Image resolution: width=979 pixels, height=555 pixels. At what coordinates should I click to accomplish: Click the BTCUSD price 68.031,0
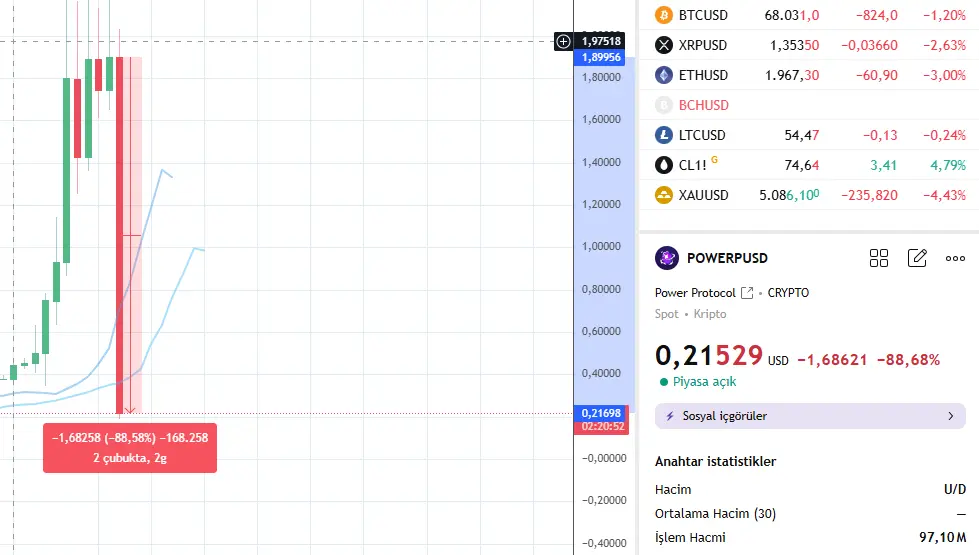tap(792, 15)
